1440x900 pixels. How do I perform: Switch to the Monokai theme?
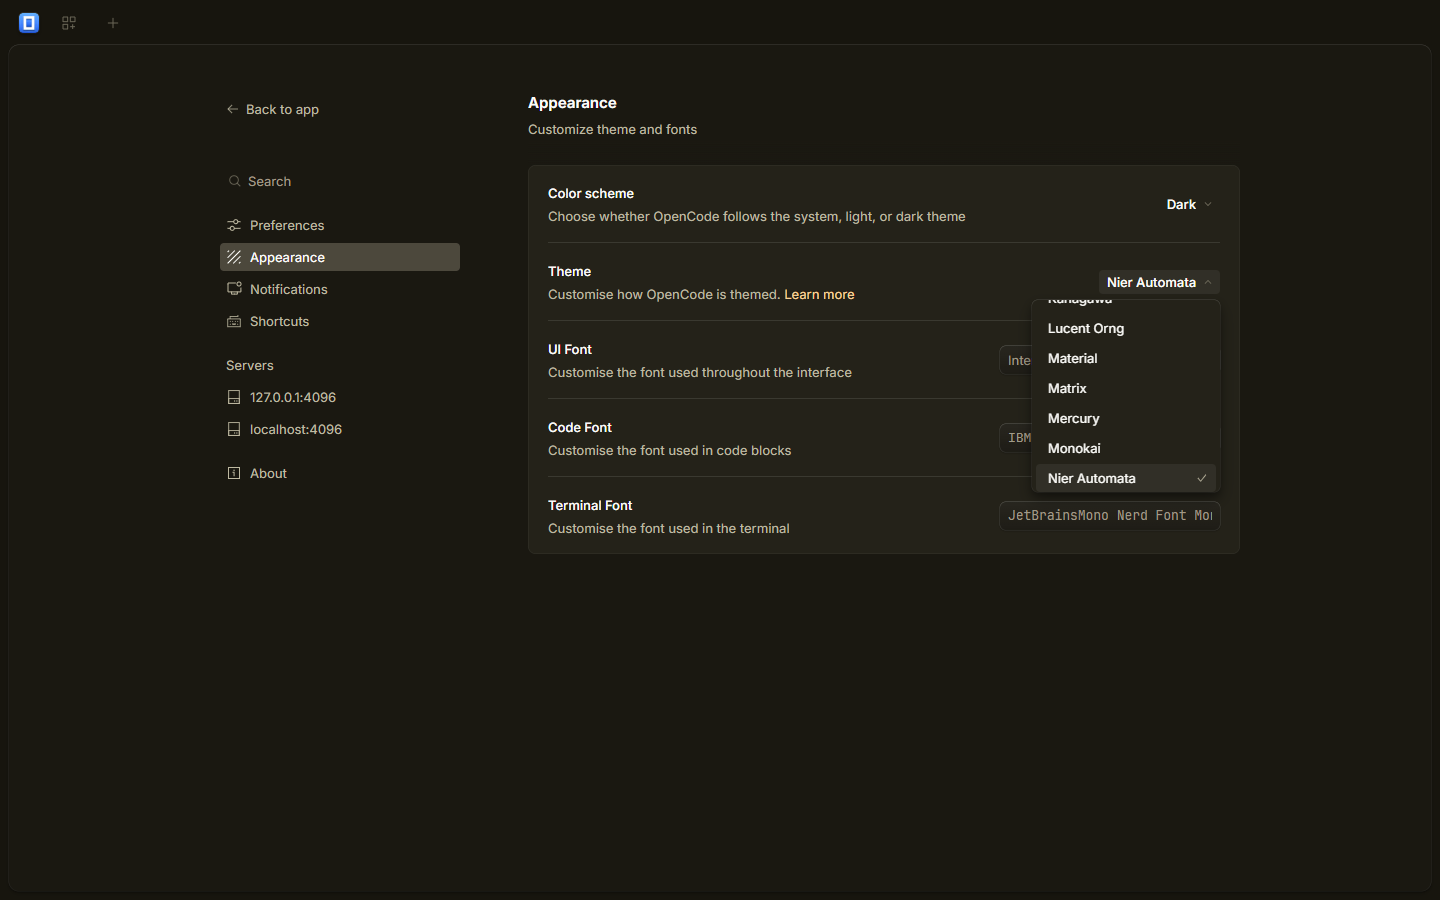tap(1126, 448)
